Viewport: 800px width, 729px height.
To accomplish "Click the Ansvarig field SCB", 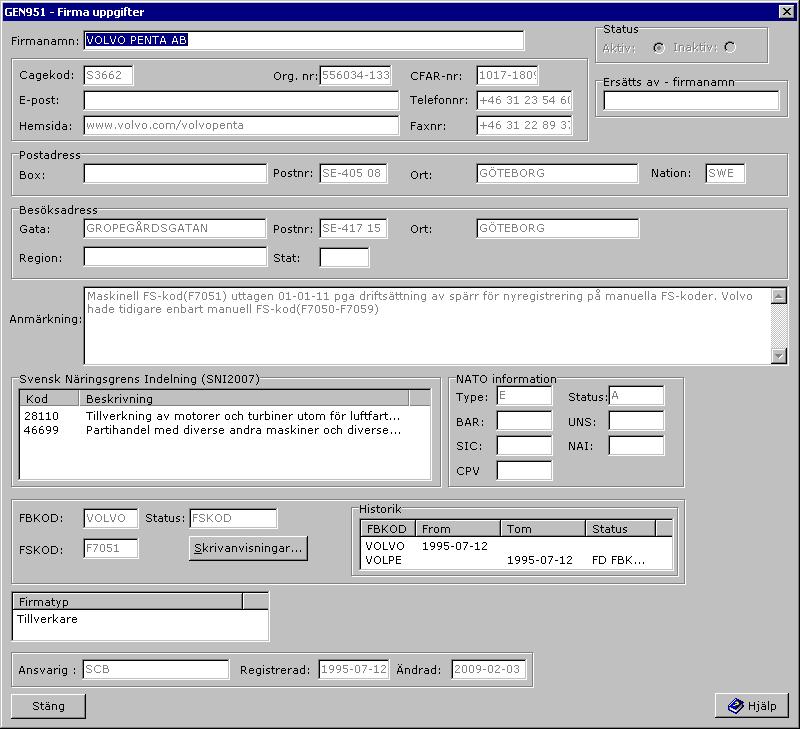I will (156, 669).
